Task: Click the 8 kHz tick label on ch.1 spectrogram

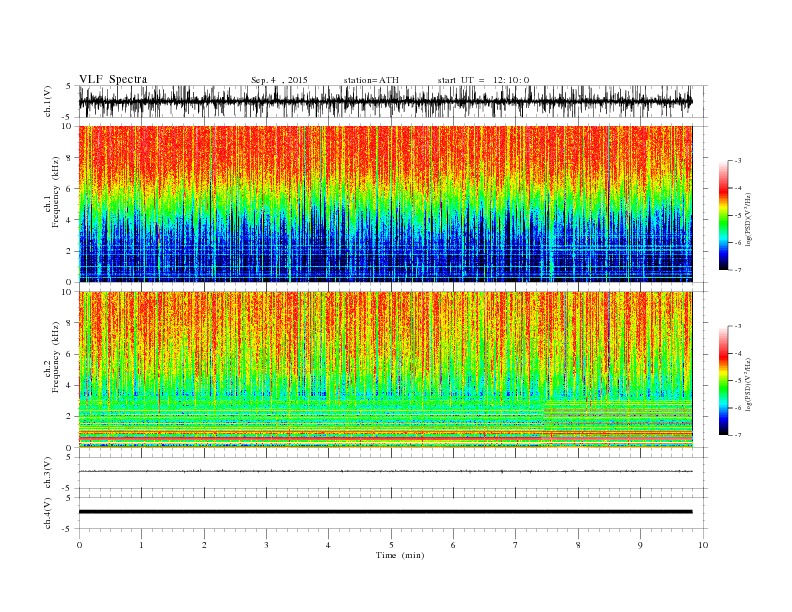Action: [70, 158]
